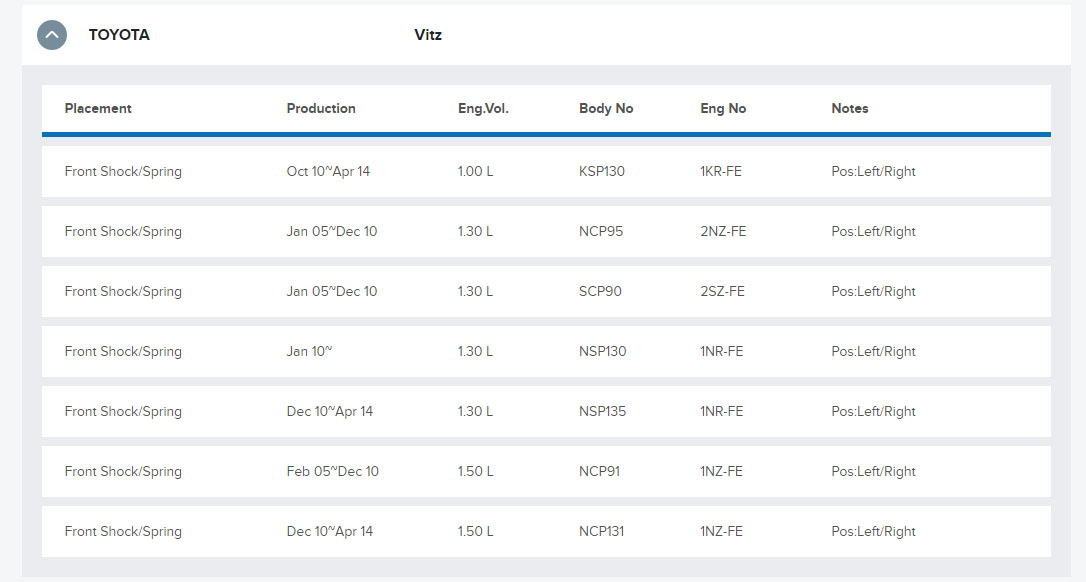Select engine number 1KR-FE
Viewport: 1086px width, 582px height.
point(721,171)
